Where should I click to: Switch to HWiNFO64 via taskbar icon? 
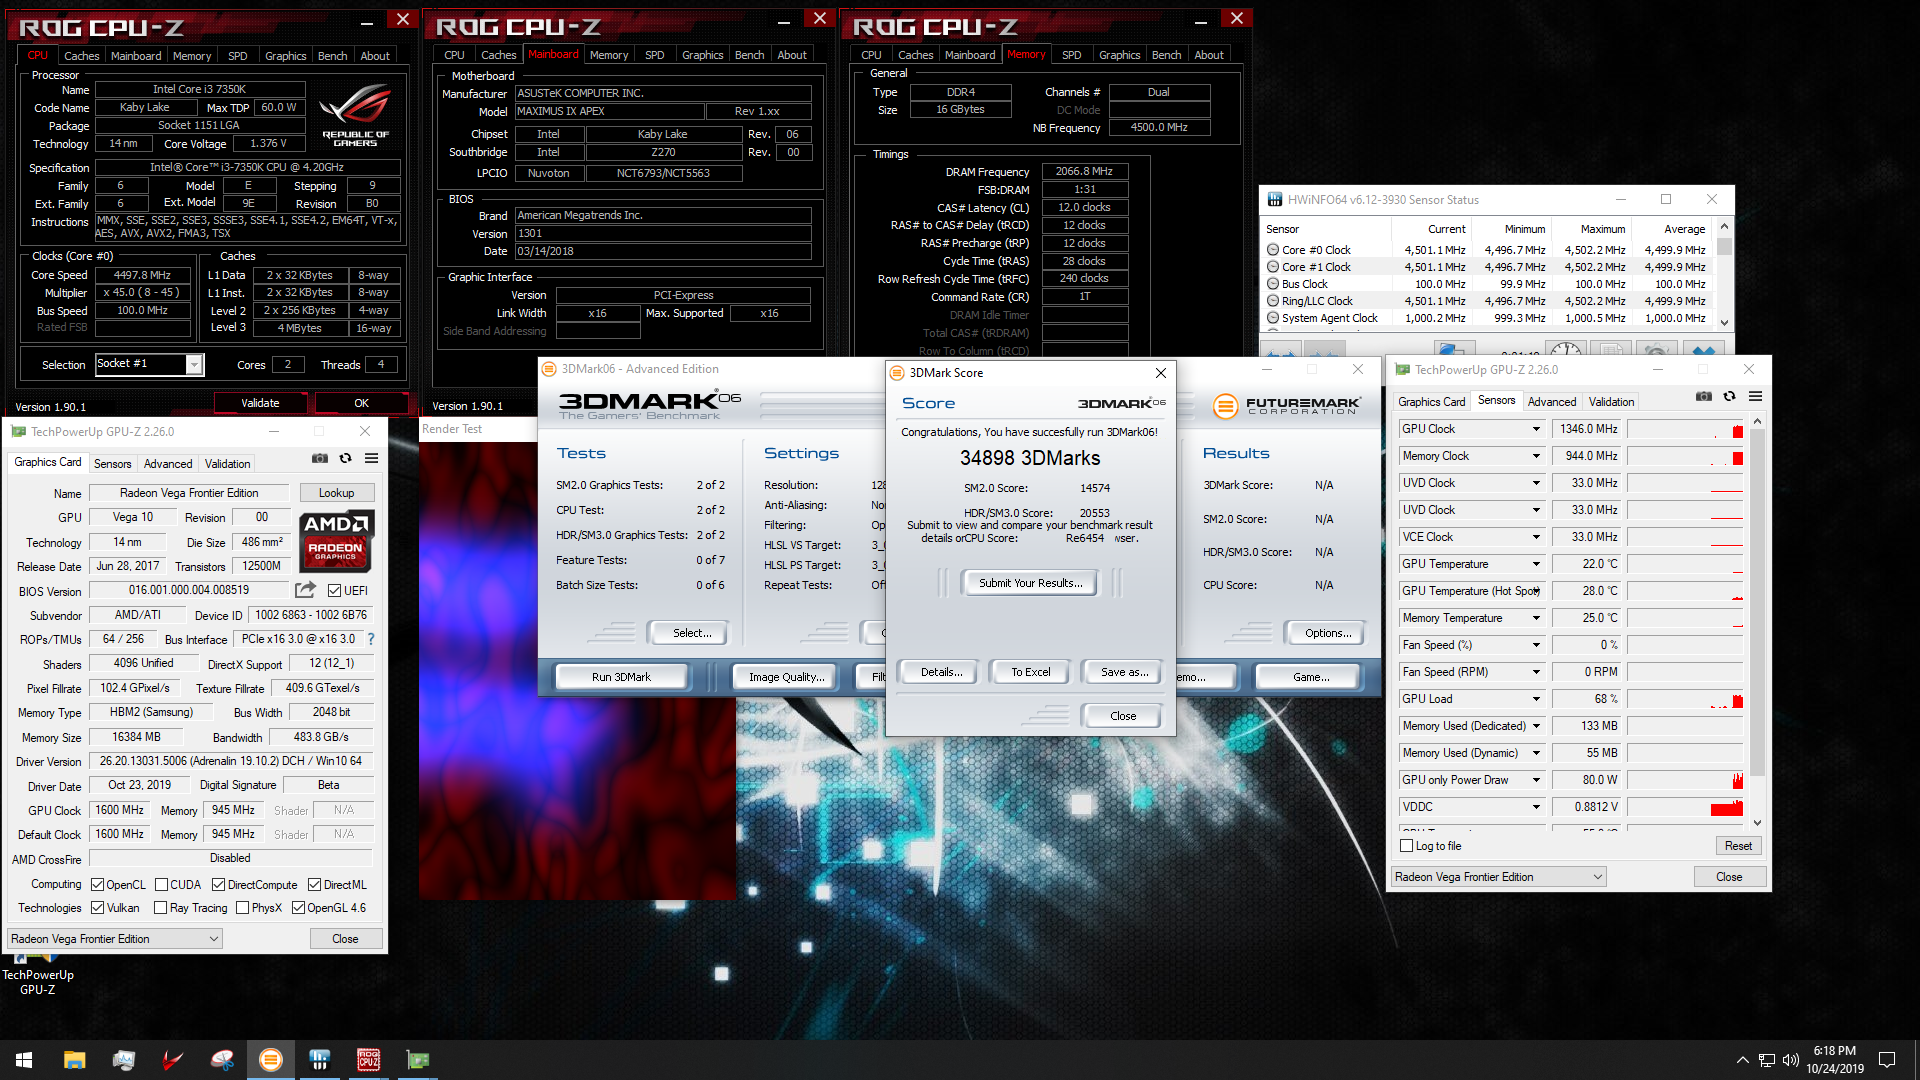coord(320,1060)
